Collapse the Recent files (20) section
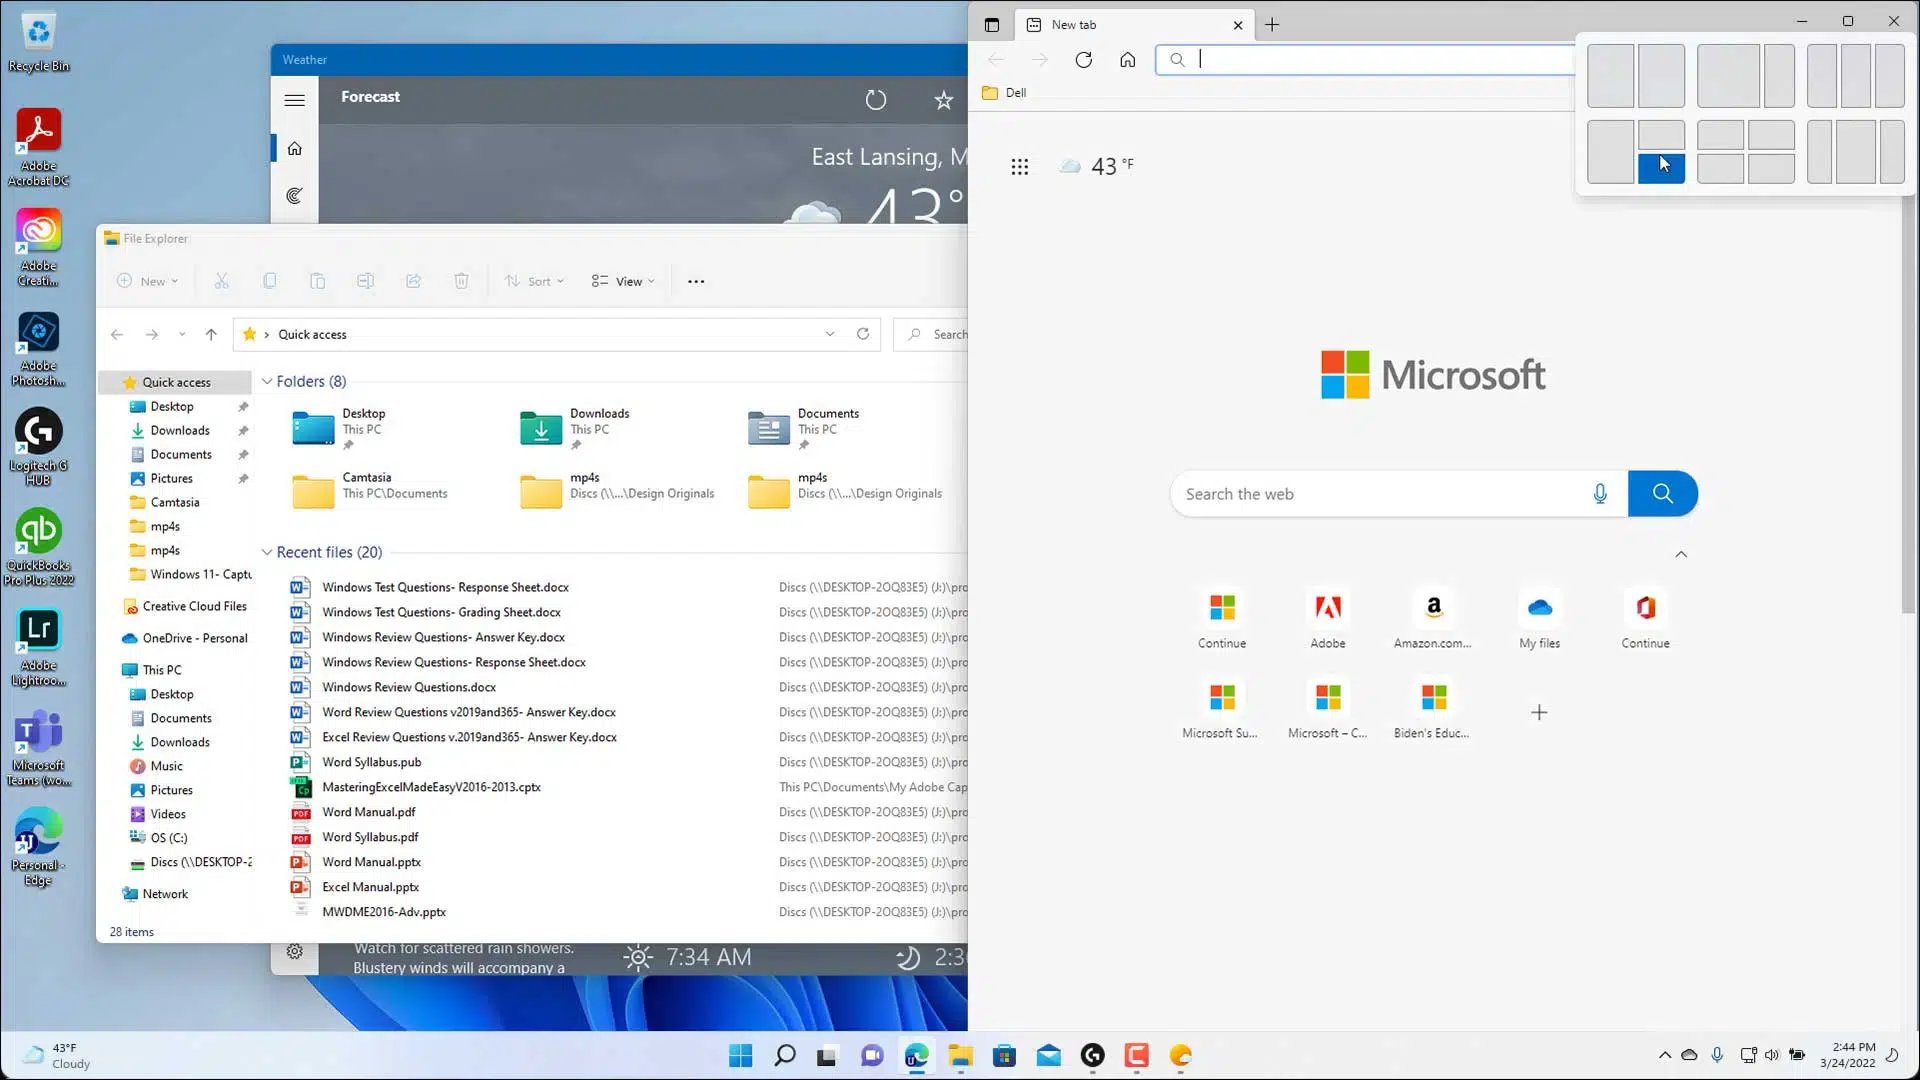 tap(267, 552)
